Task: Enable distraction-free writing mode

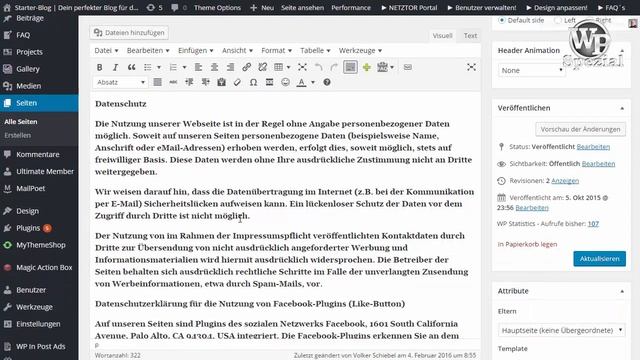Action: point(471,67)
